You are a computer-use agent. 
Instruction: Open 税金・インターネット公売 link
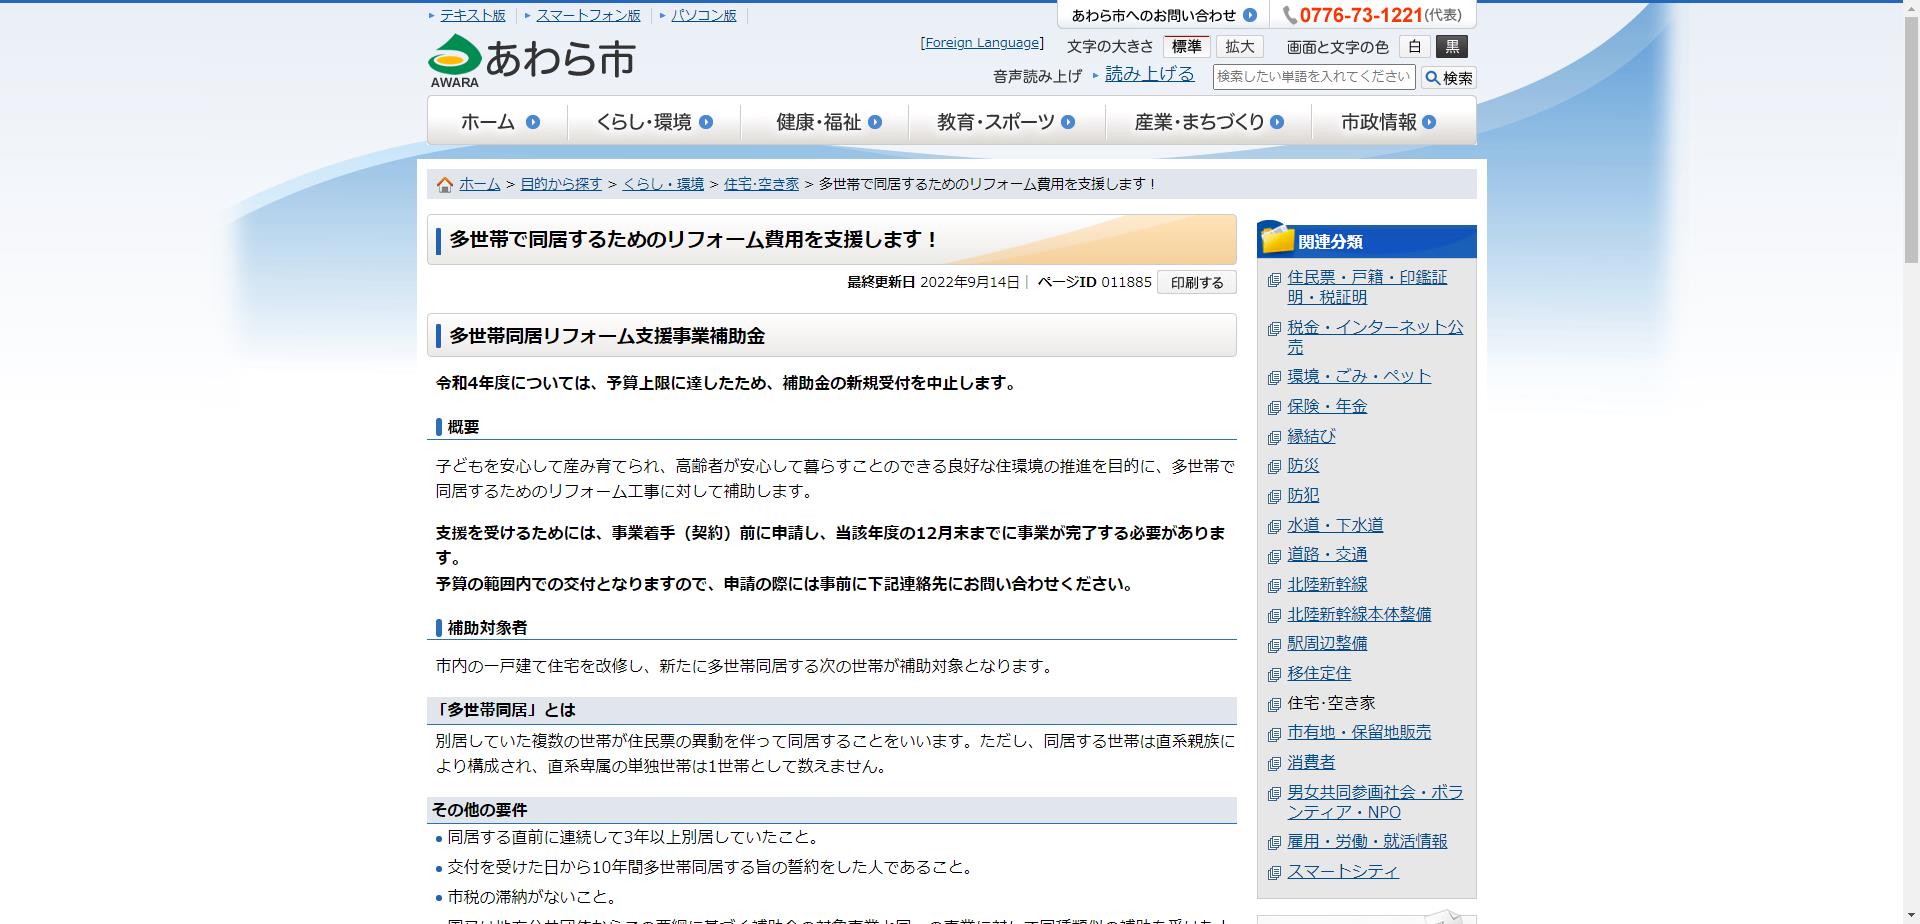(x=1375, y=337)
